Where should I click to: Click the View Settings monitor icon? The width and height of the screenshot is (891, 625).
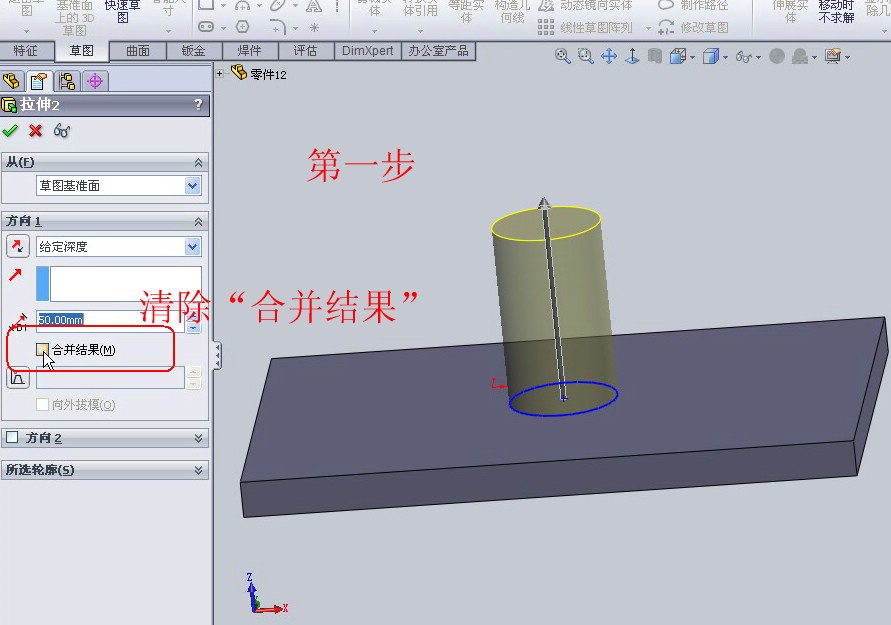pyautogui.click(x=832, y=56)
